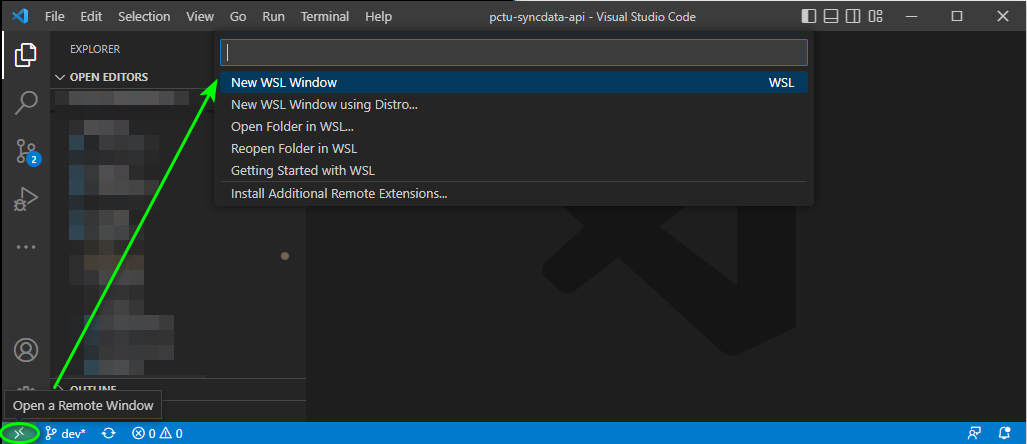Image resolution: width=1027 pixels, height=444 pixels.
Task: Select New WSL Window option
Action: (514, 83)
